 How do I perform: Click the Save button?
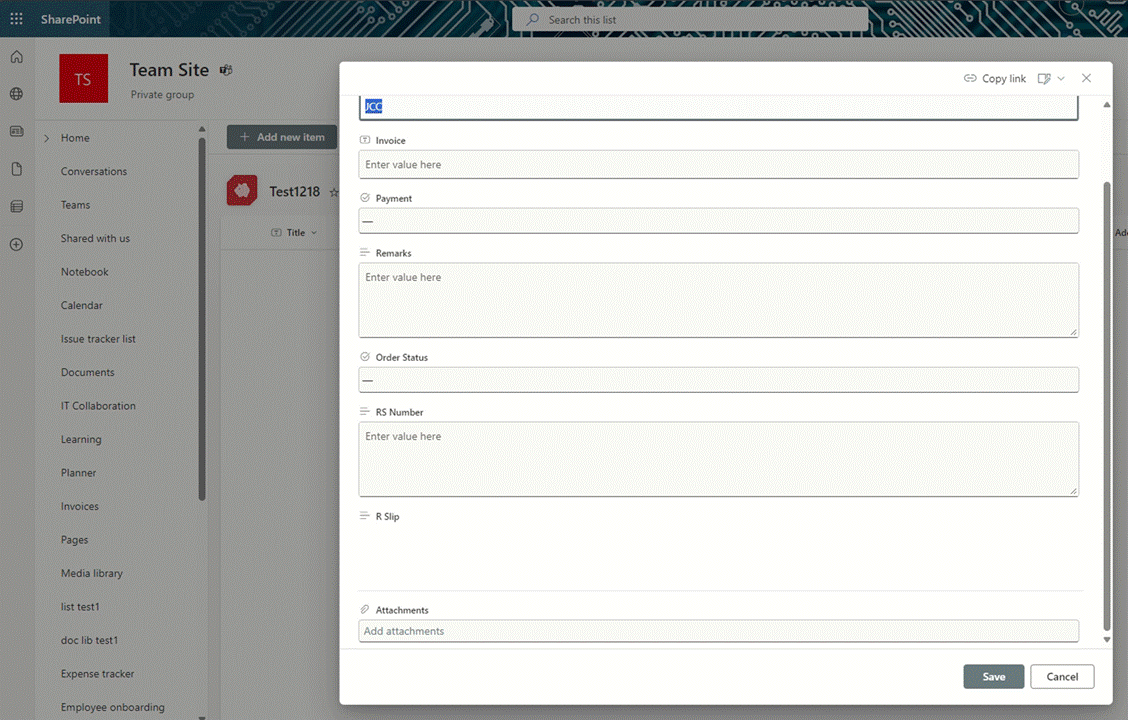tap(993, 677)
